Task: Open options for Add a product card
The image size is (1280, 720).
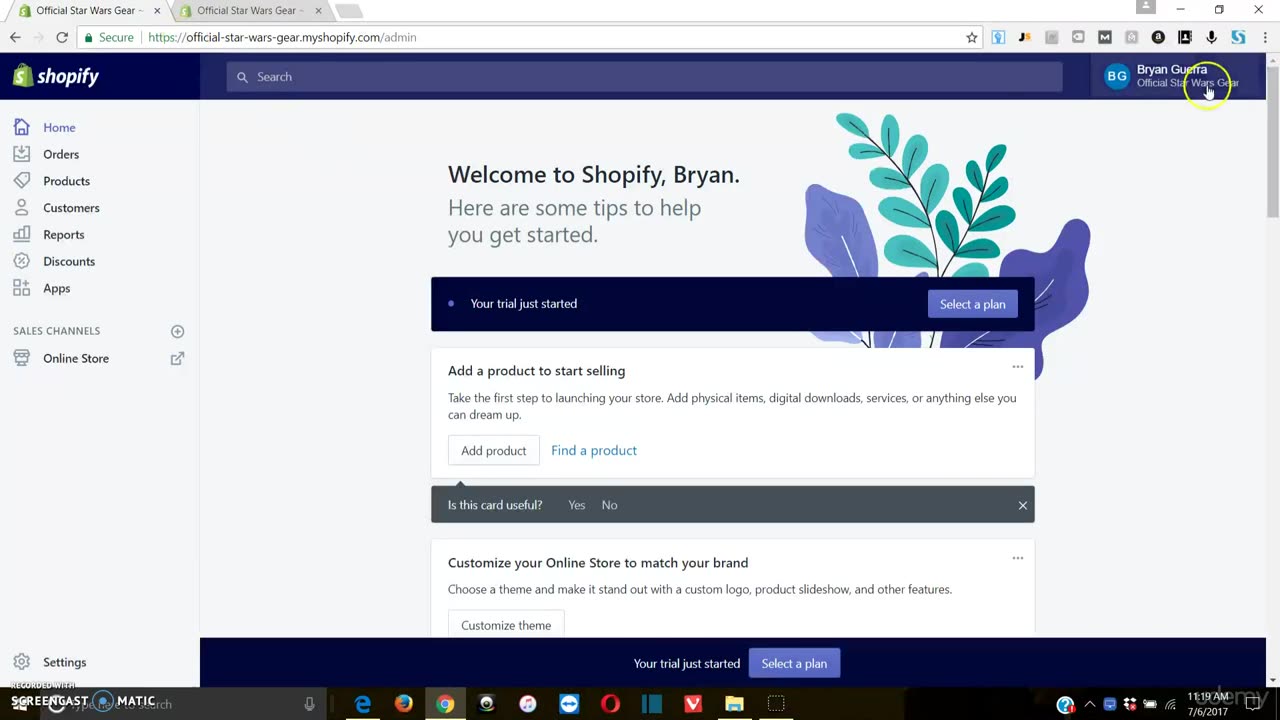Action: (x=1017, y=366)
